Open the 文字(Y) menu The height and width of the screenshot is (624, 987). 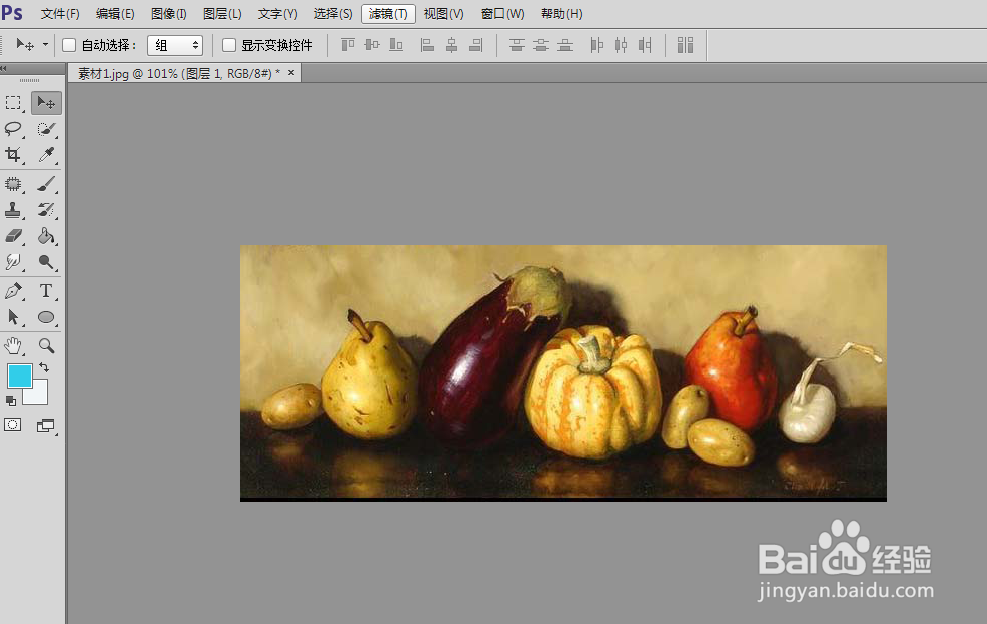click(278, 13)
